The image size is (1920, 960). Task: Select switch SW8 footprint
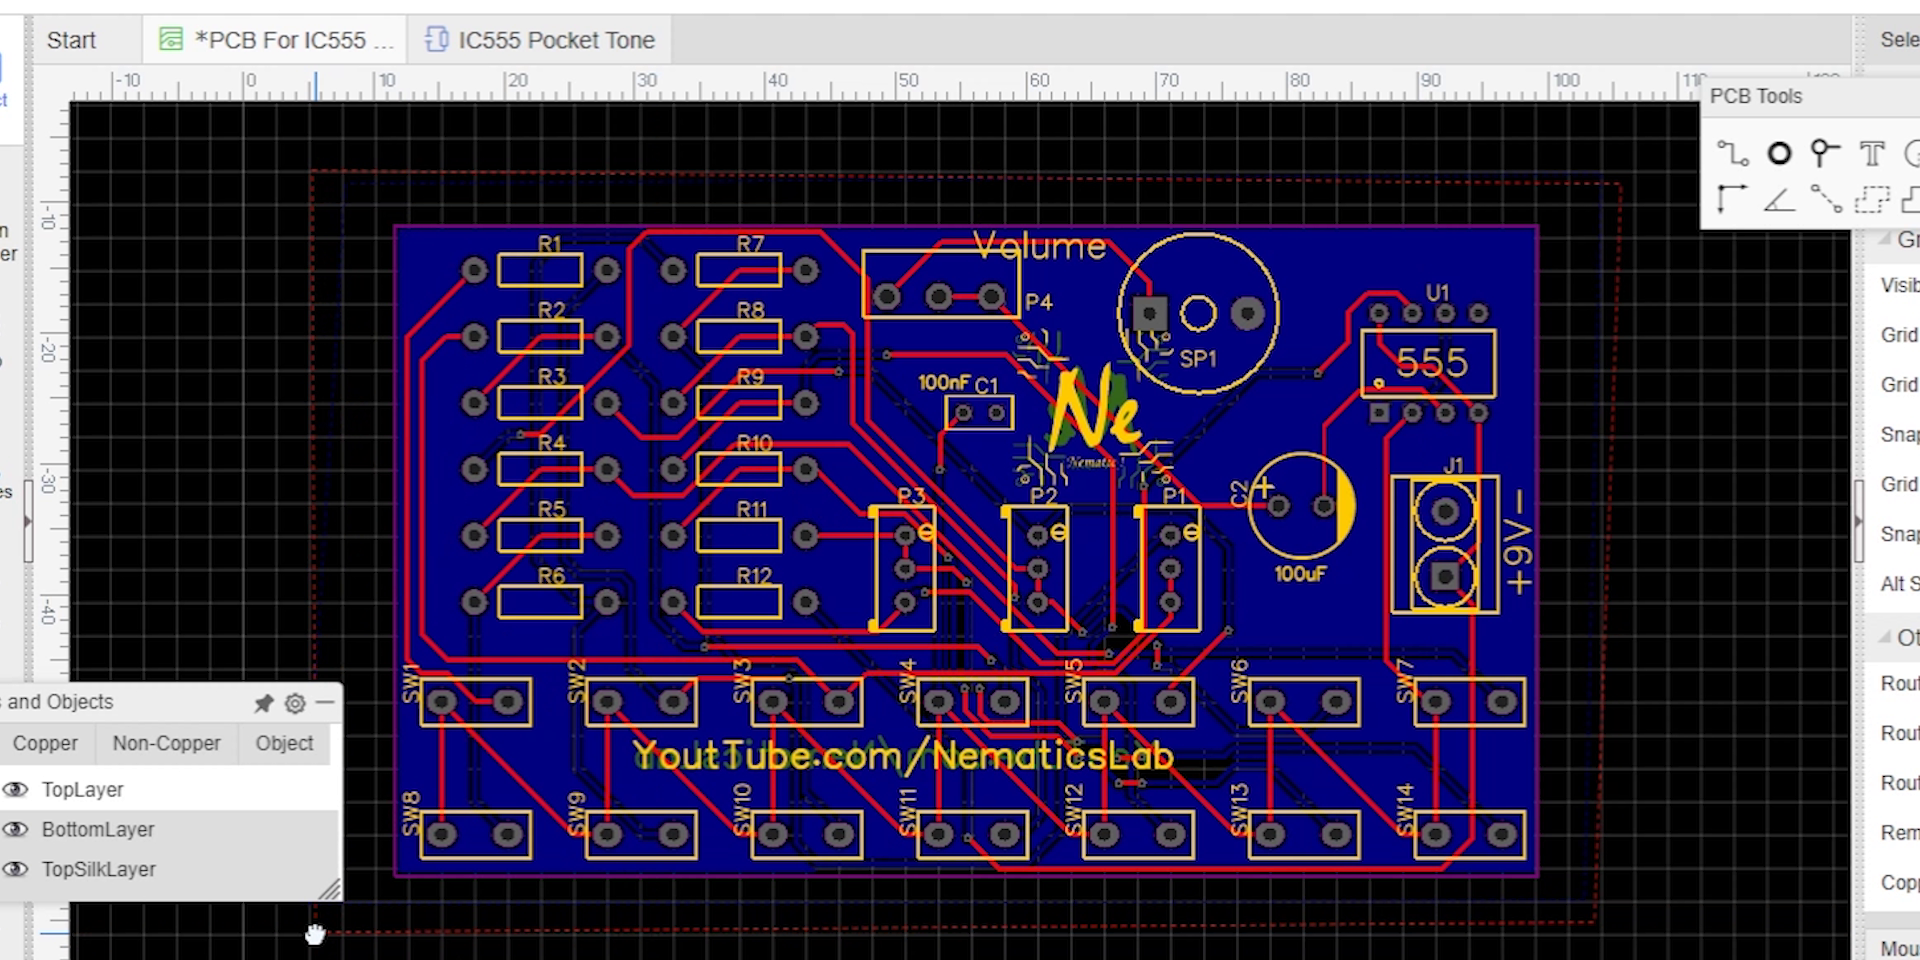point(475,834)
